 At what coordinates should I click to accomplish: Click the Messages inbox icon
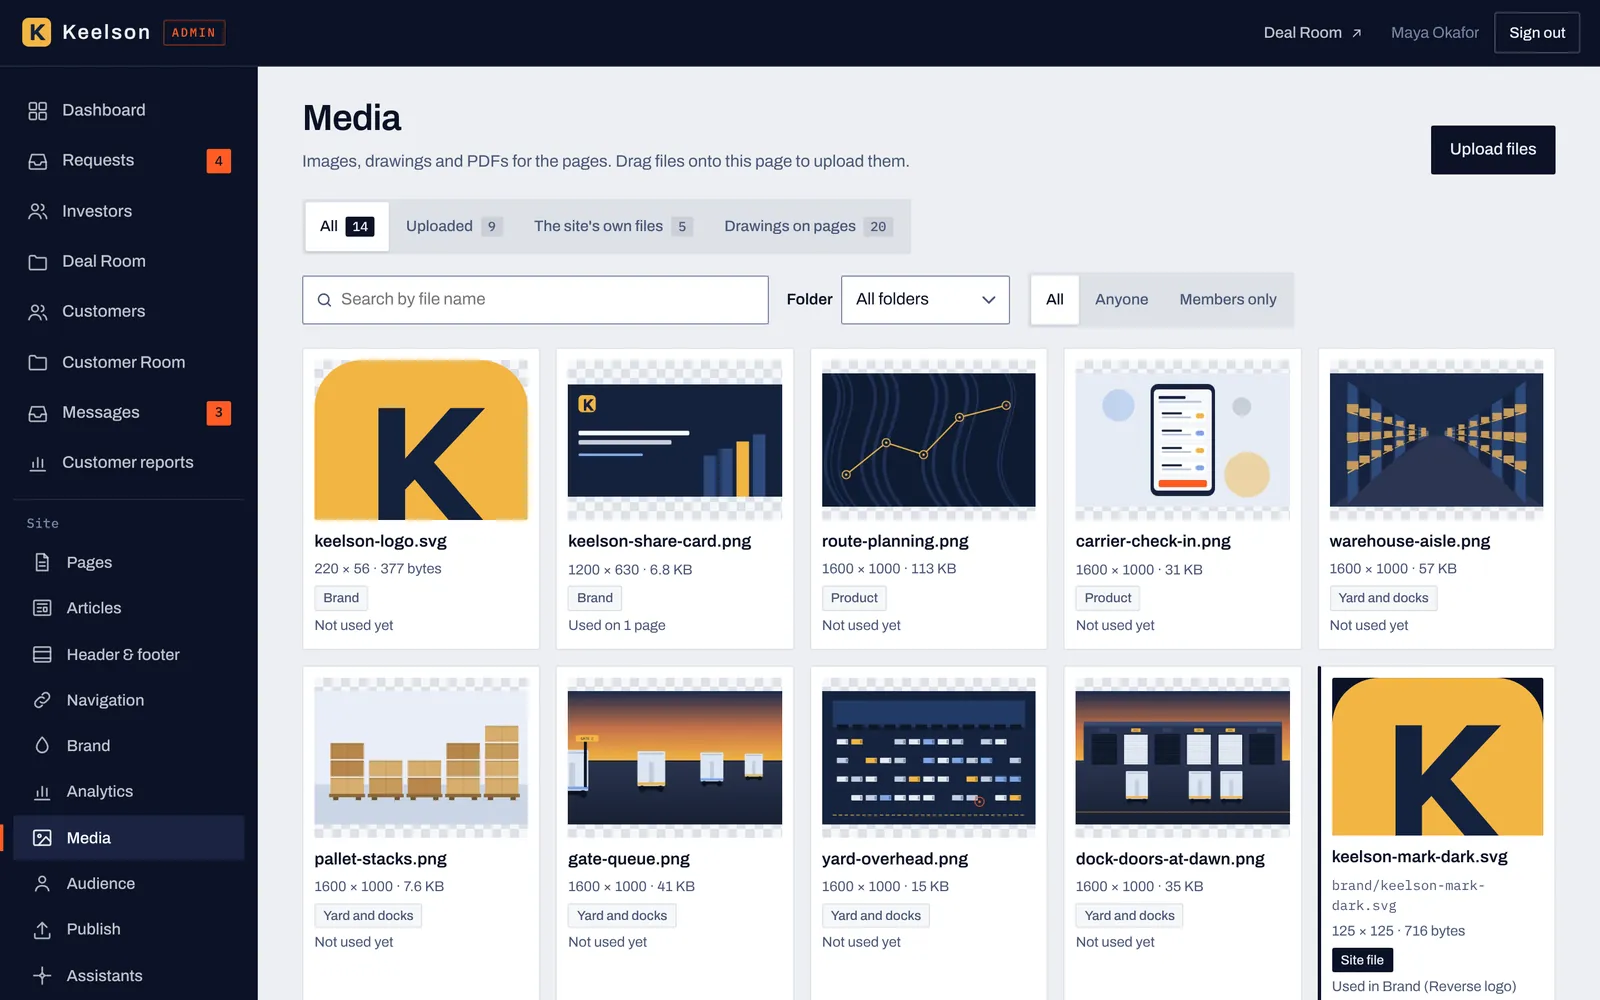[x=38, y=413]
